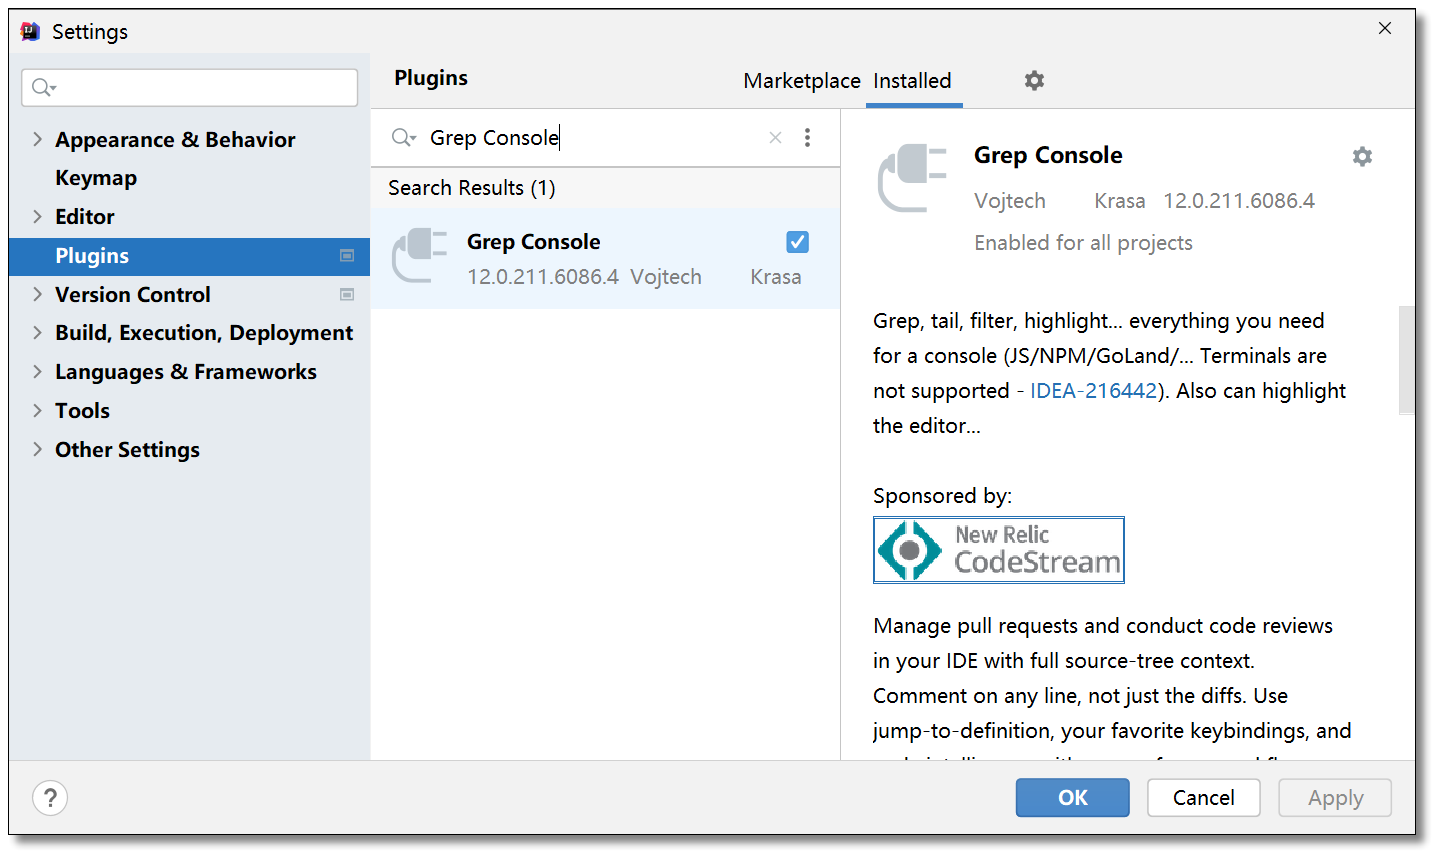Open plugin search options three-dot menu
The image size is (1432, 851).
(807, 138)
